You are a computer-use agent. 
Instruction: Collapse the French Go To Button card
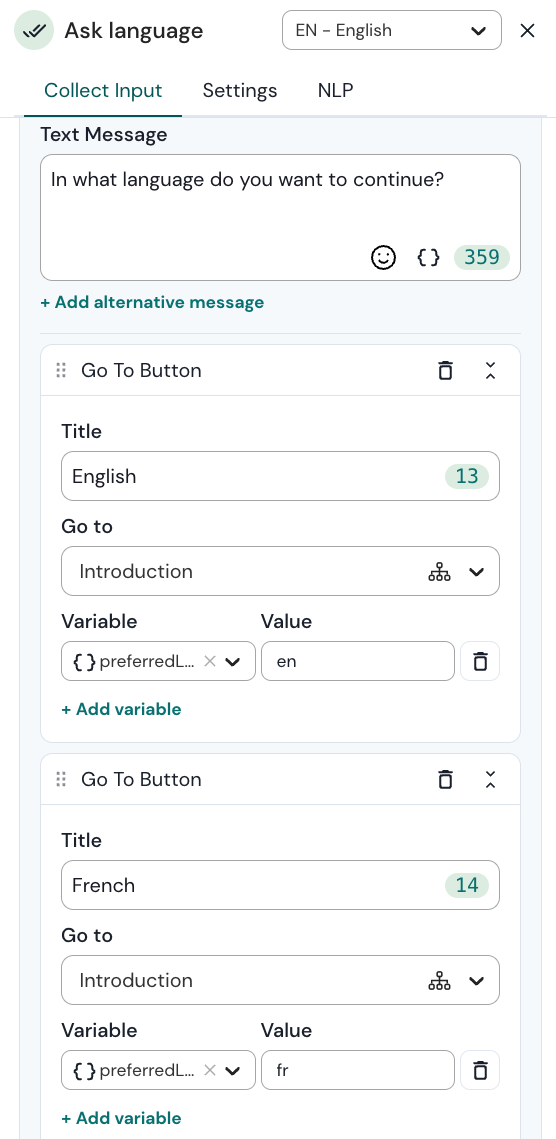pyautogui.click(x=491, y=779)
